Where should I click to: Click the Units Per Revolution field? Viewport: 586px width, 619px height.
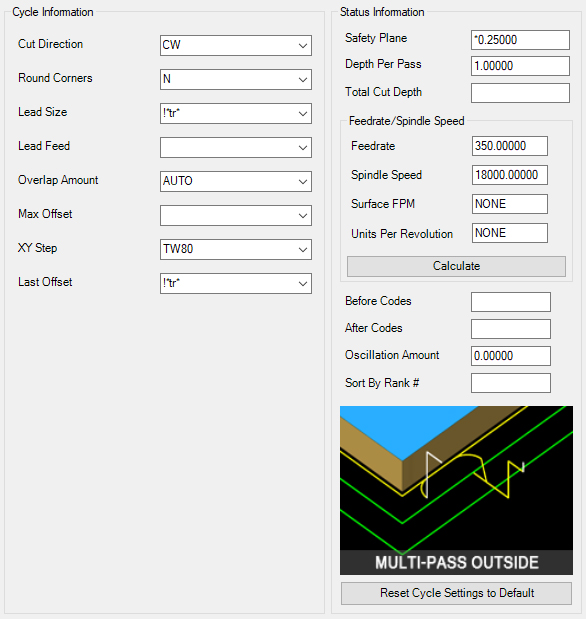[509, 233]
